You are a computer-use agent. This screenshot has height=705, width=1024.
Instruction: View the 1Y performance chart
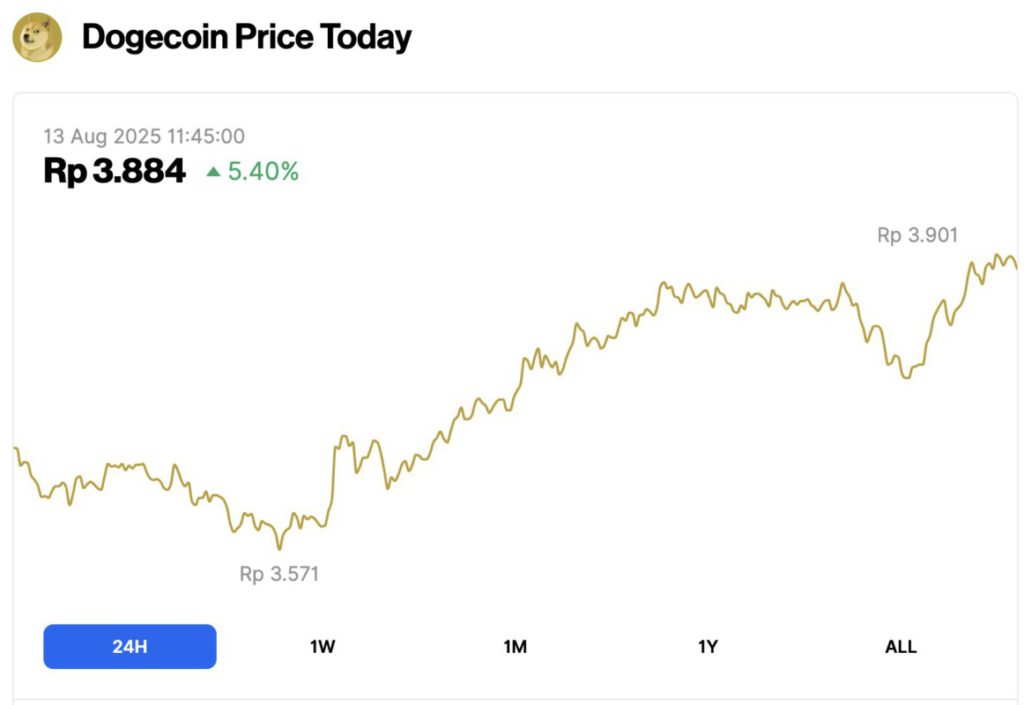point(708,646)
